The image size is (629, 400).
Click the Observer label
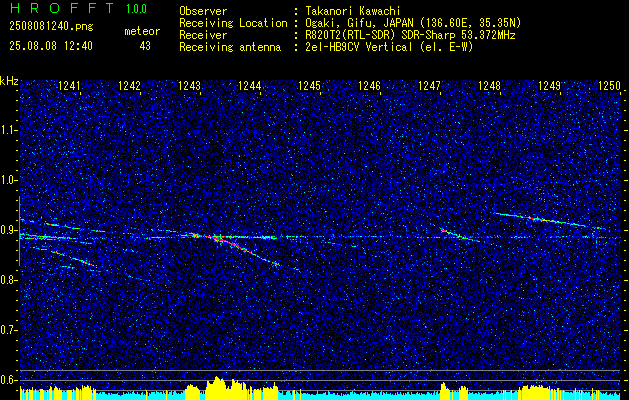coord(203,11)
